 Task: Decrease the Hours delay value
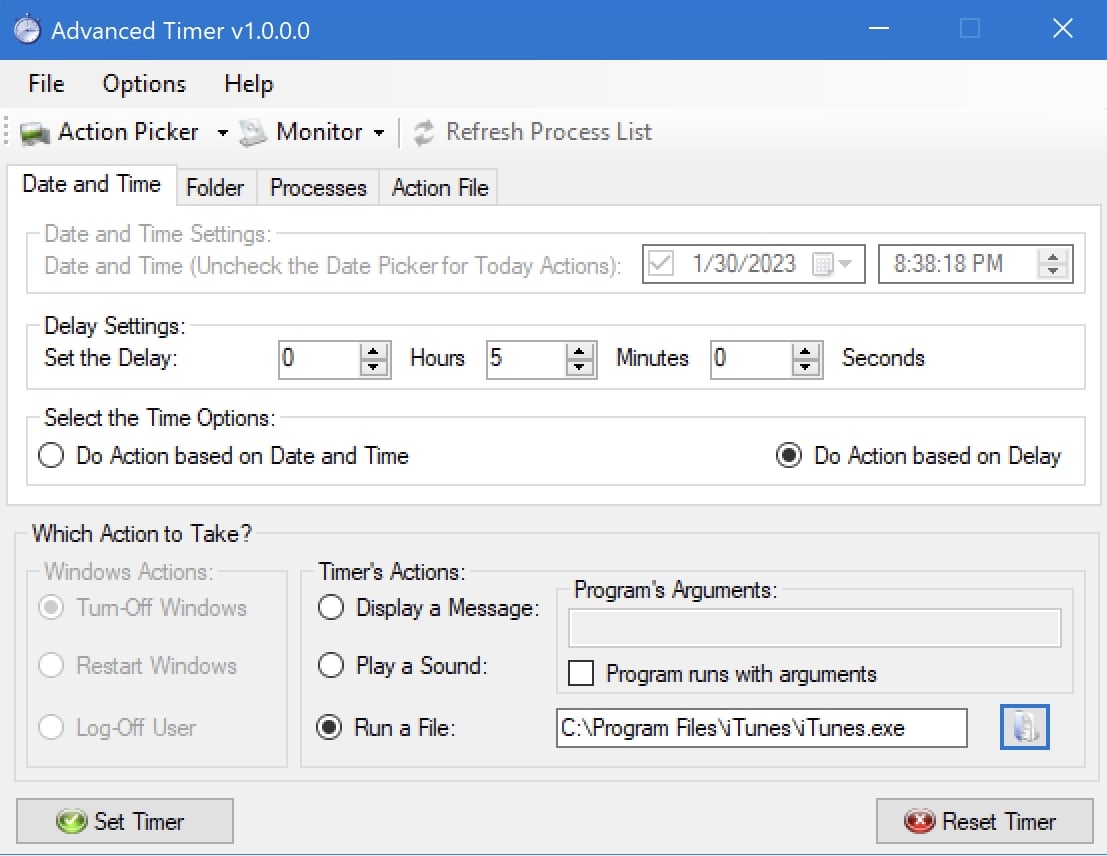[x=373, y=367]
